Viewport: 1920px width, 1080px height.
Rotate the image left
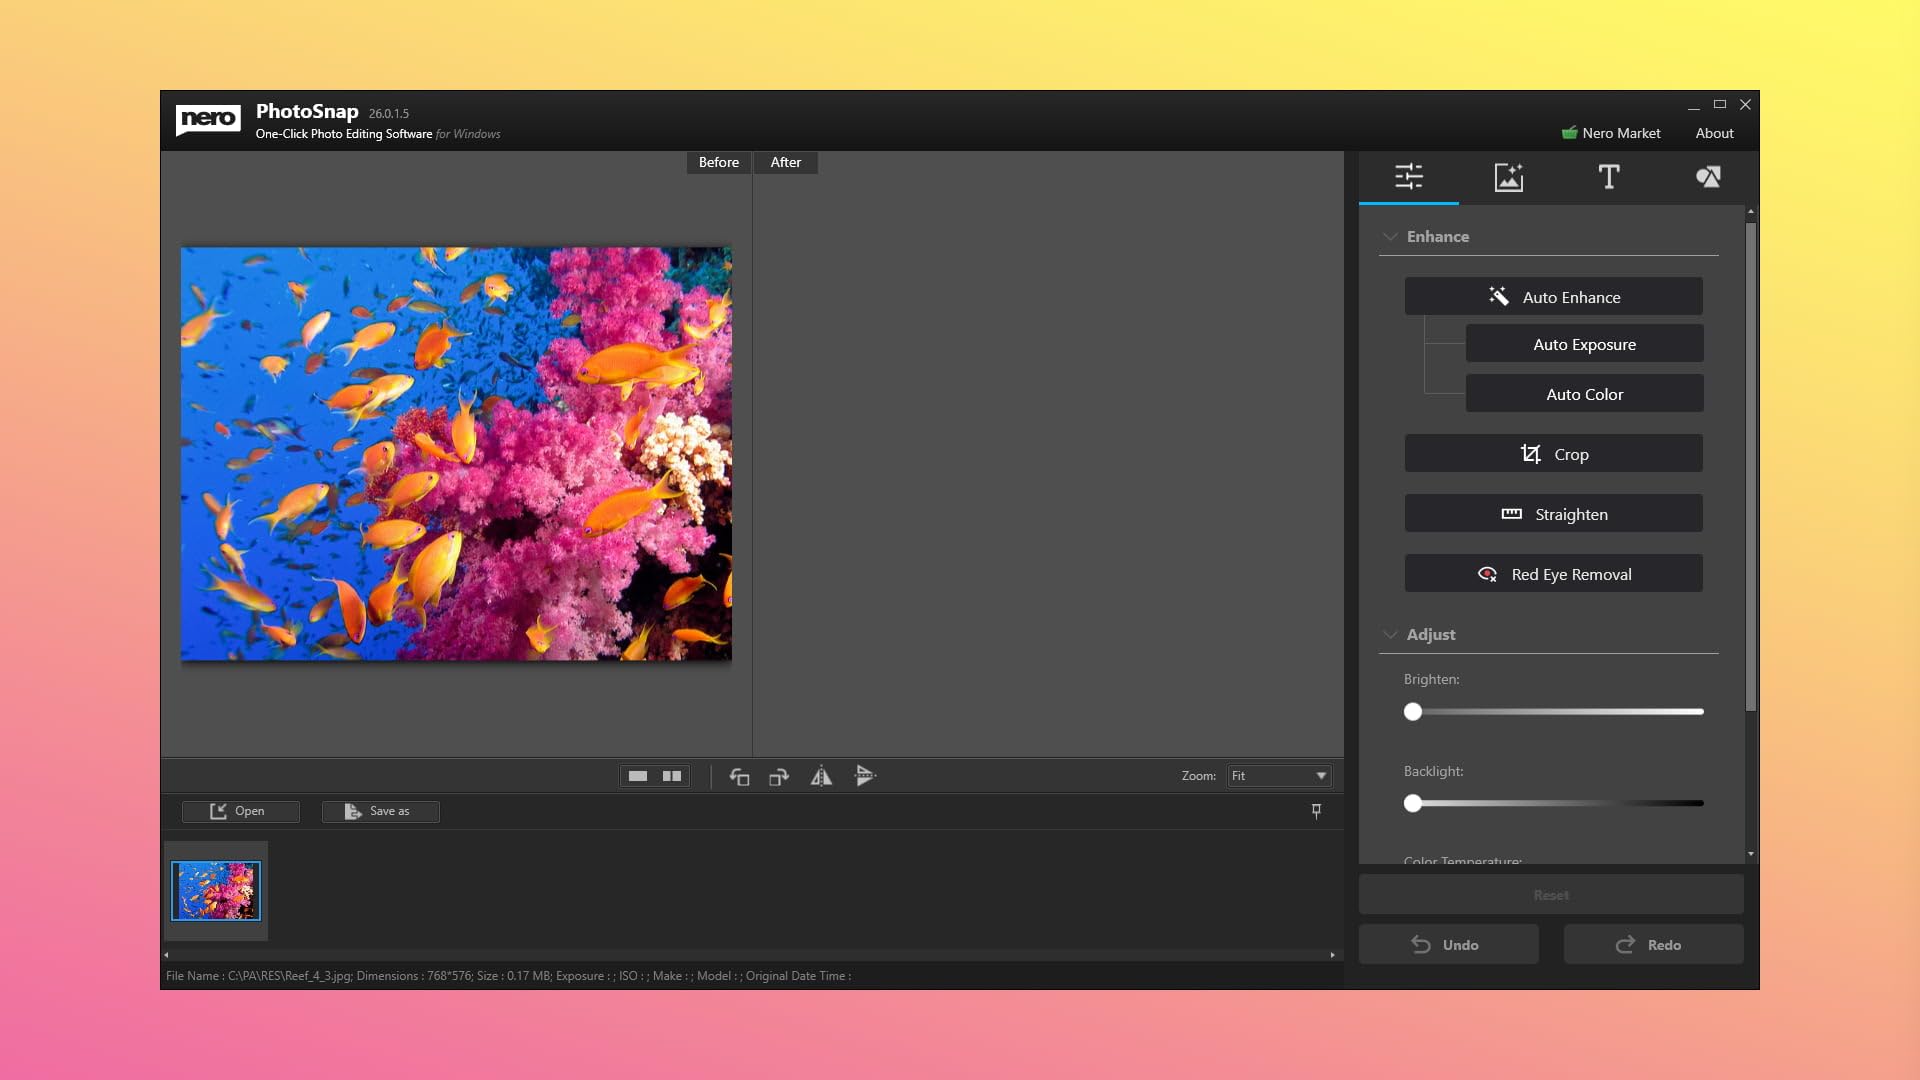(739, 777)
